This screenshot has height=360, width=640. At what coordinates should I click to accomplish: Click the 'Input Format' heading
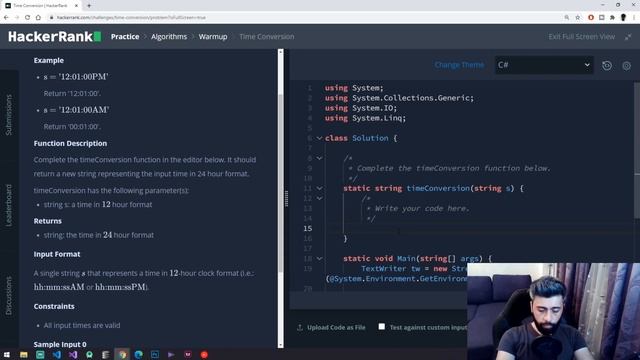point(57,254)
